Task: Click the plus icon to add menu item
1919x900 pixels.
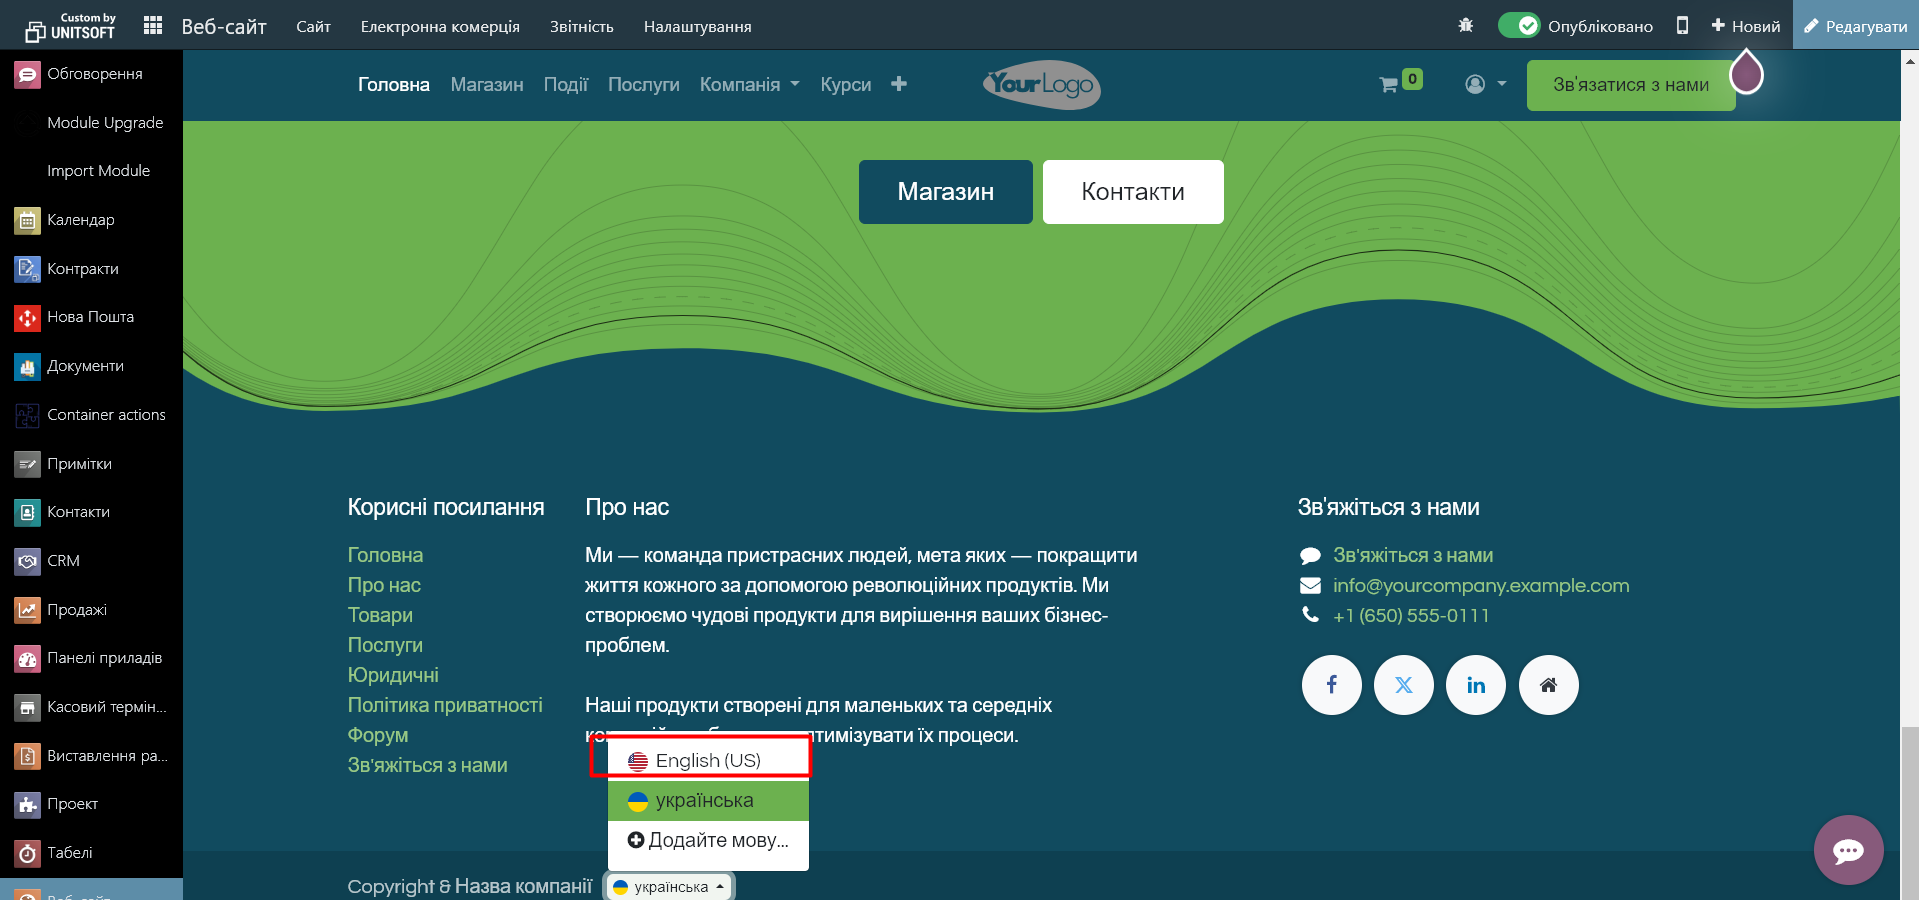Action: pyautogui.click(x=899, y=85)
